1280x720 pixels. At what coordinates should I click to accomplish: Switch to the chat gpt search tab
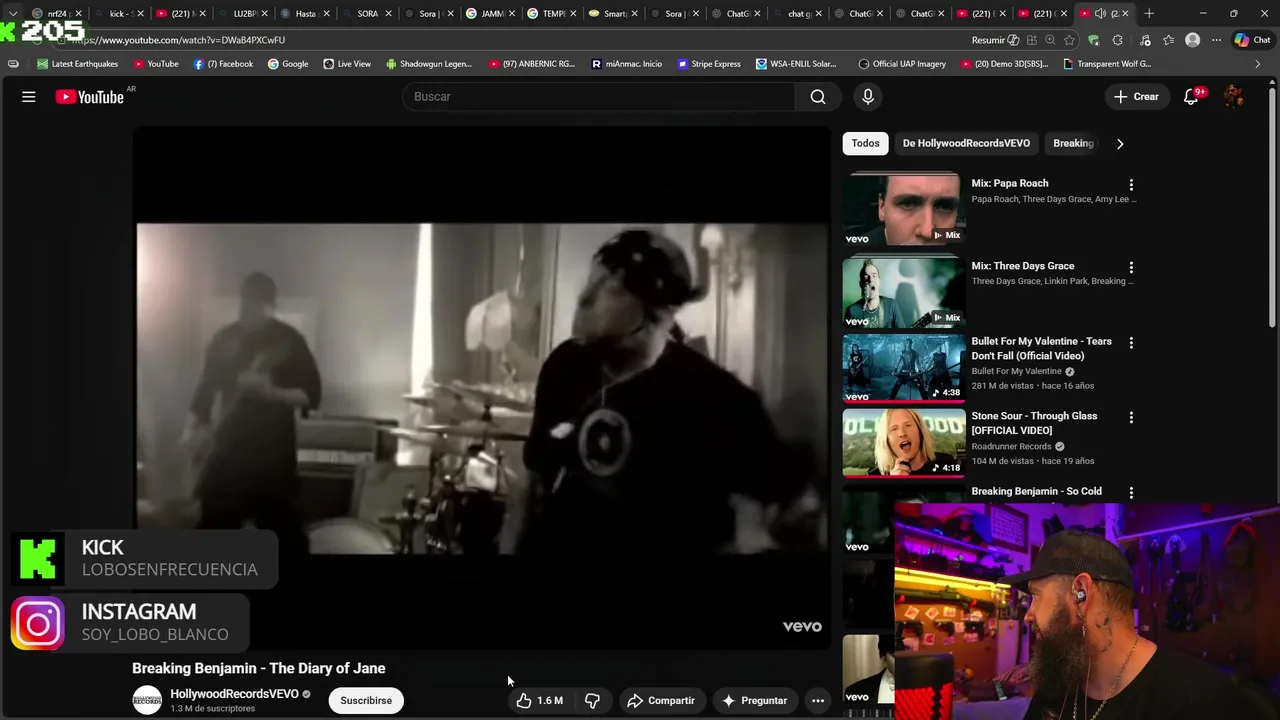click(797, 14)
